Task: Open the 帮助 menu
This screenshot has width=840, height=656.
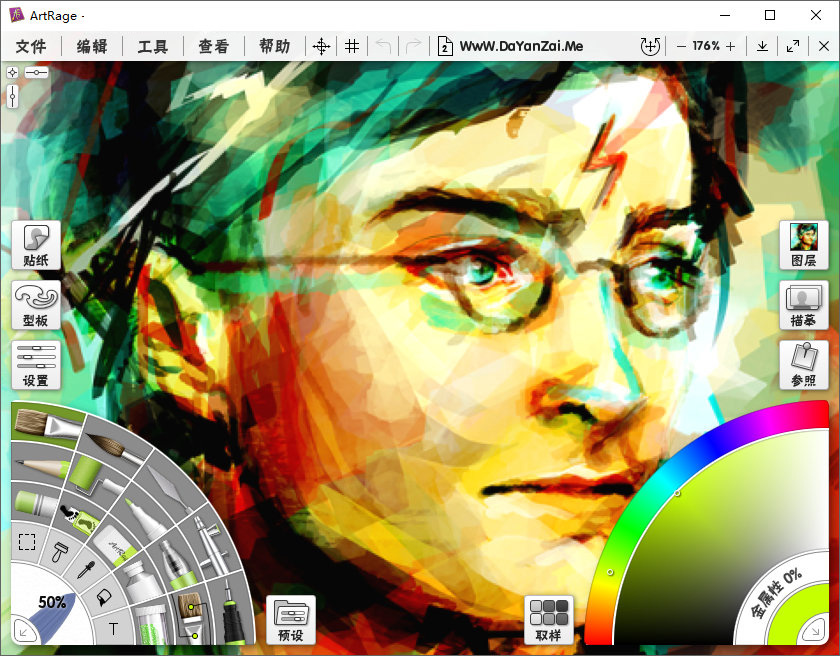Action: pyautogui.click(x=274, y=47)
